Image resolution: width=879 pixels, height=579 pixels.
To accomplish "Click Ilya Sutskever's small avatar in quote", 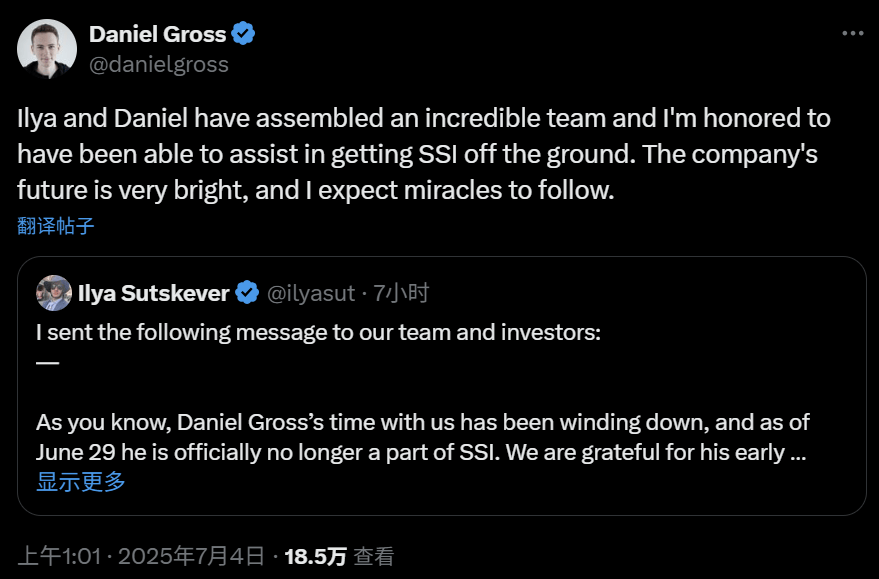I will tap(54, 293).
